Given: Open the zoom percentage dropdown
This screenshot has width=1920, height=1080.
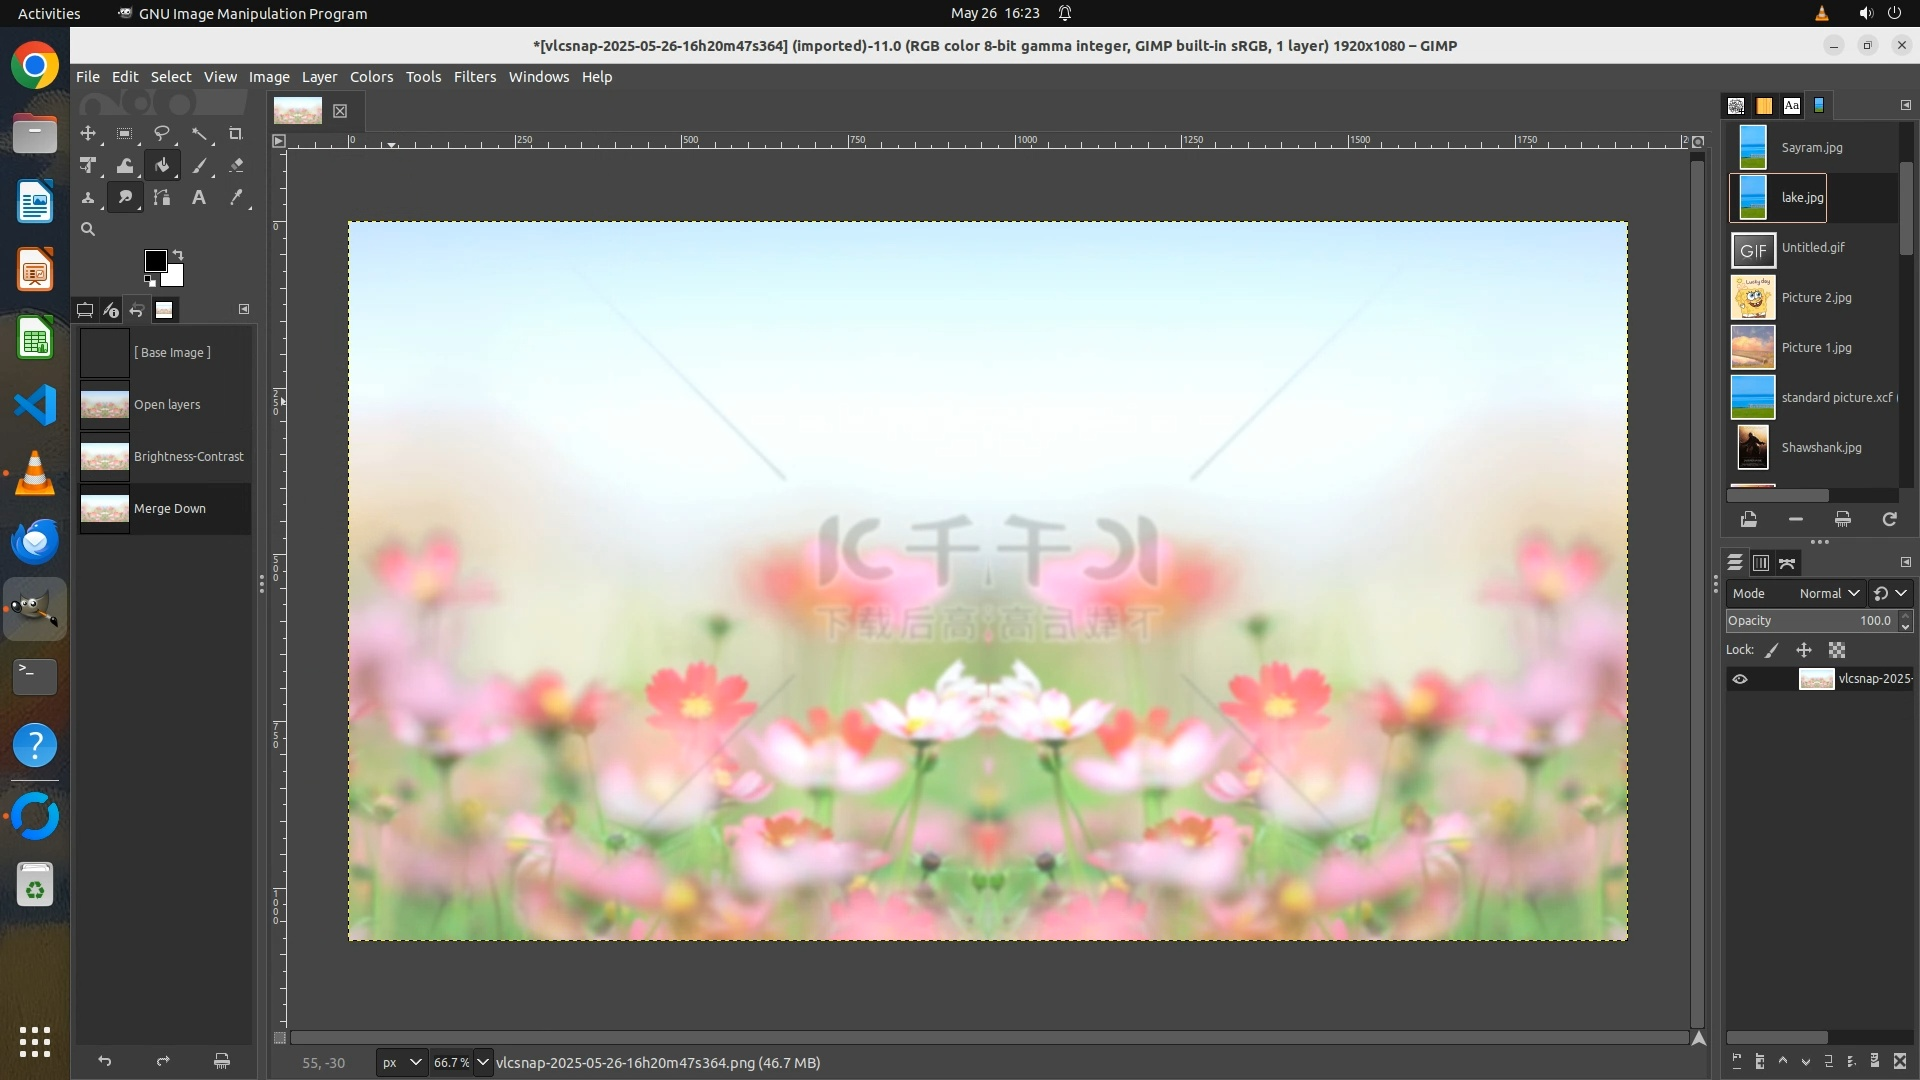Looking at the screenshot, I should pyautogui.click(x=483, y=1062).
